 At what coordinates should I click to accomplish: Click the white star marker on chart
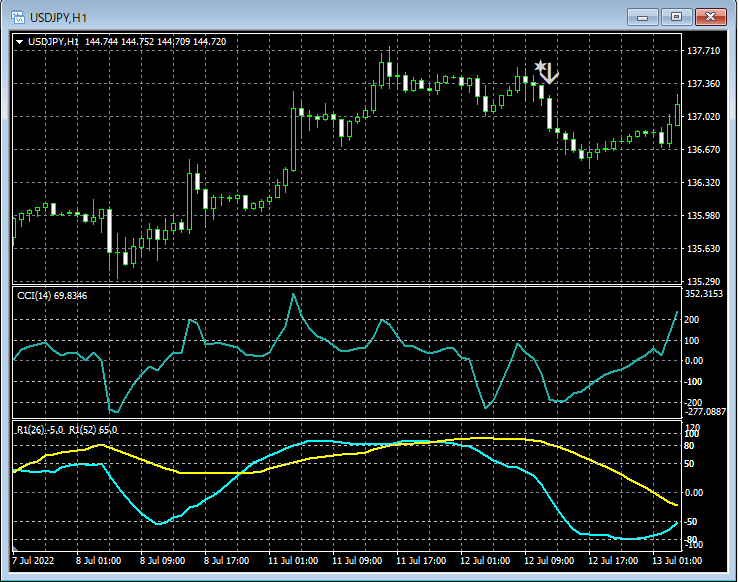pyautogui.click(x=540, y=67)
